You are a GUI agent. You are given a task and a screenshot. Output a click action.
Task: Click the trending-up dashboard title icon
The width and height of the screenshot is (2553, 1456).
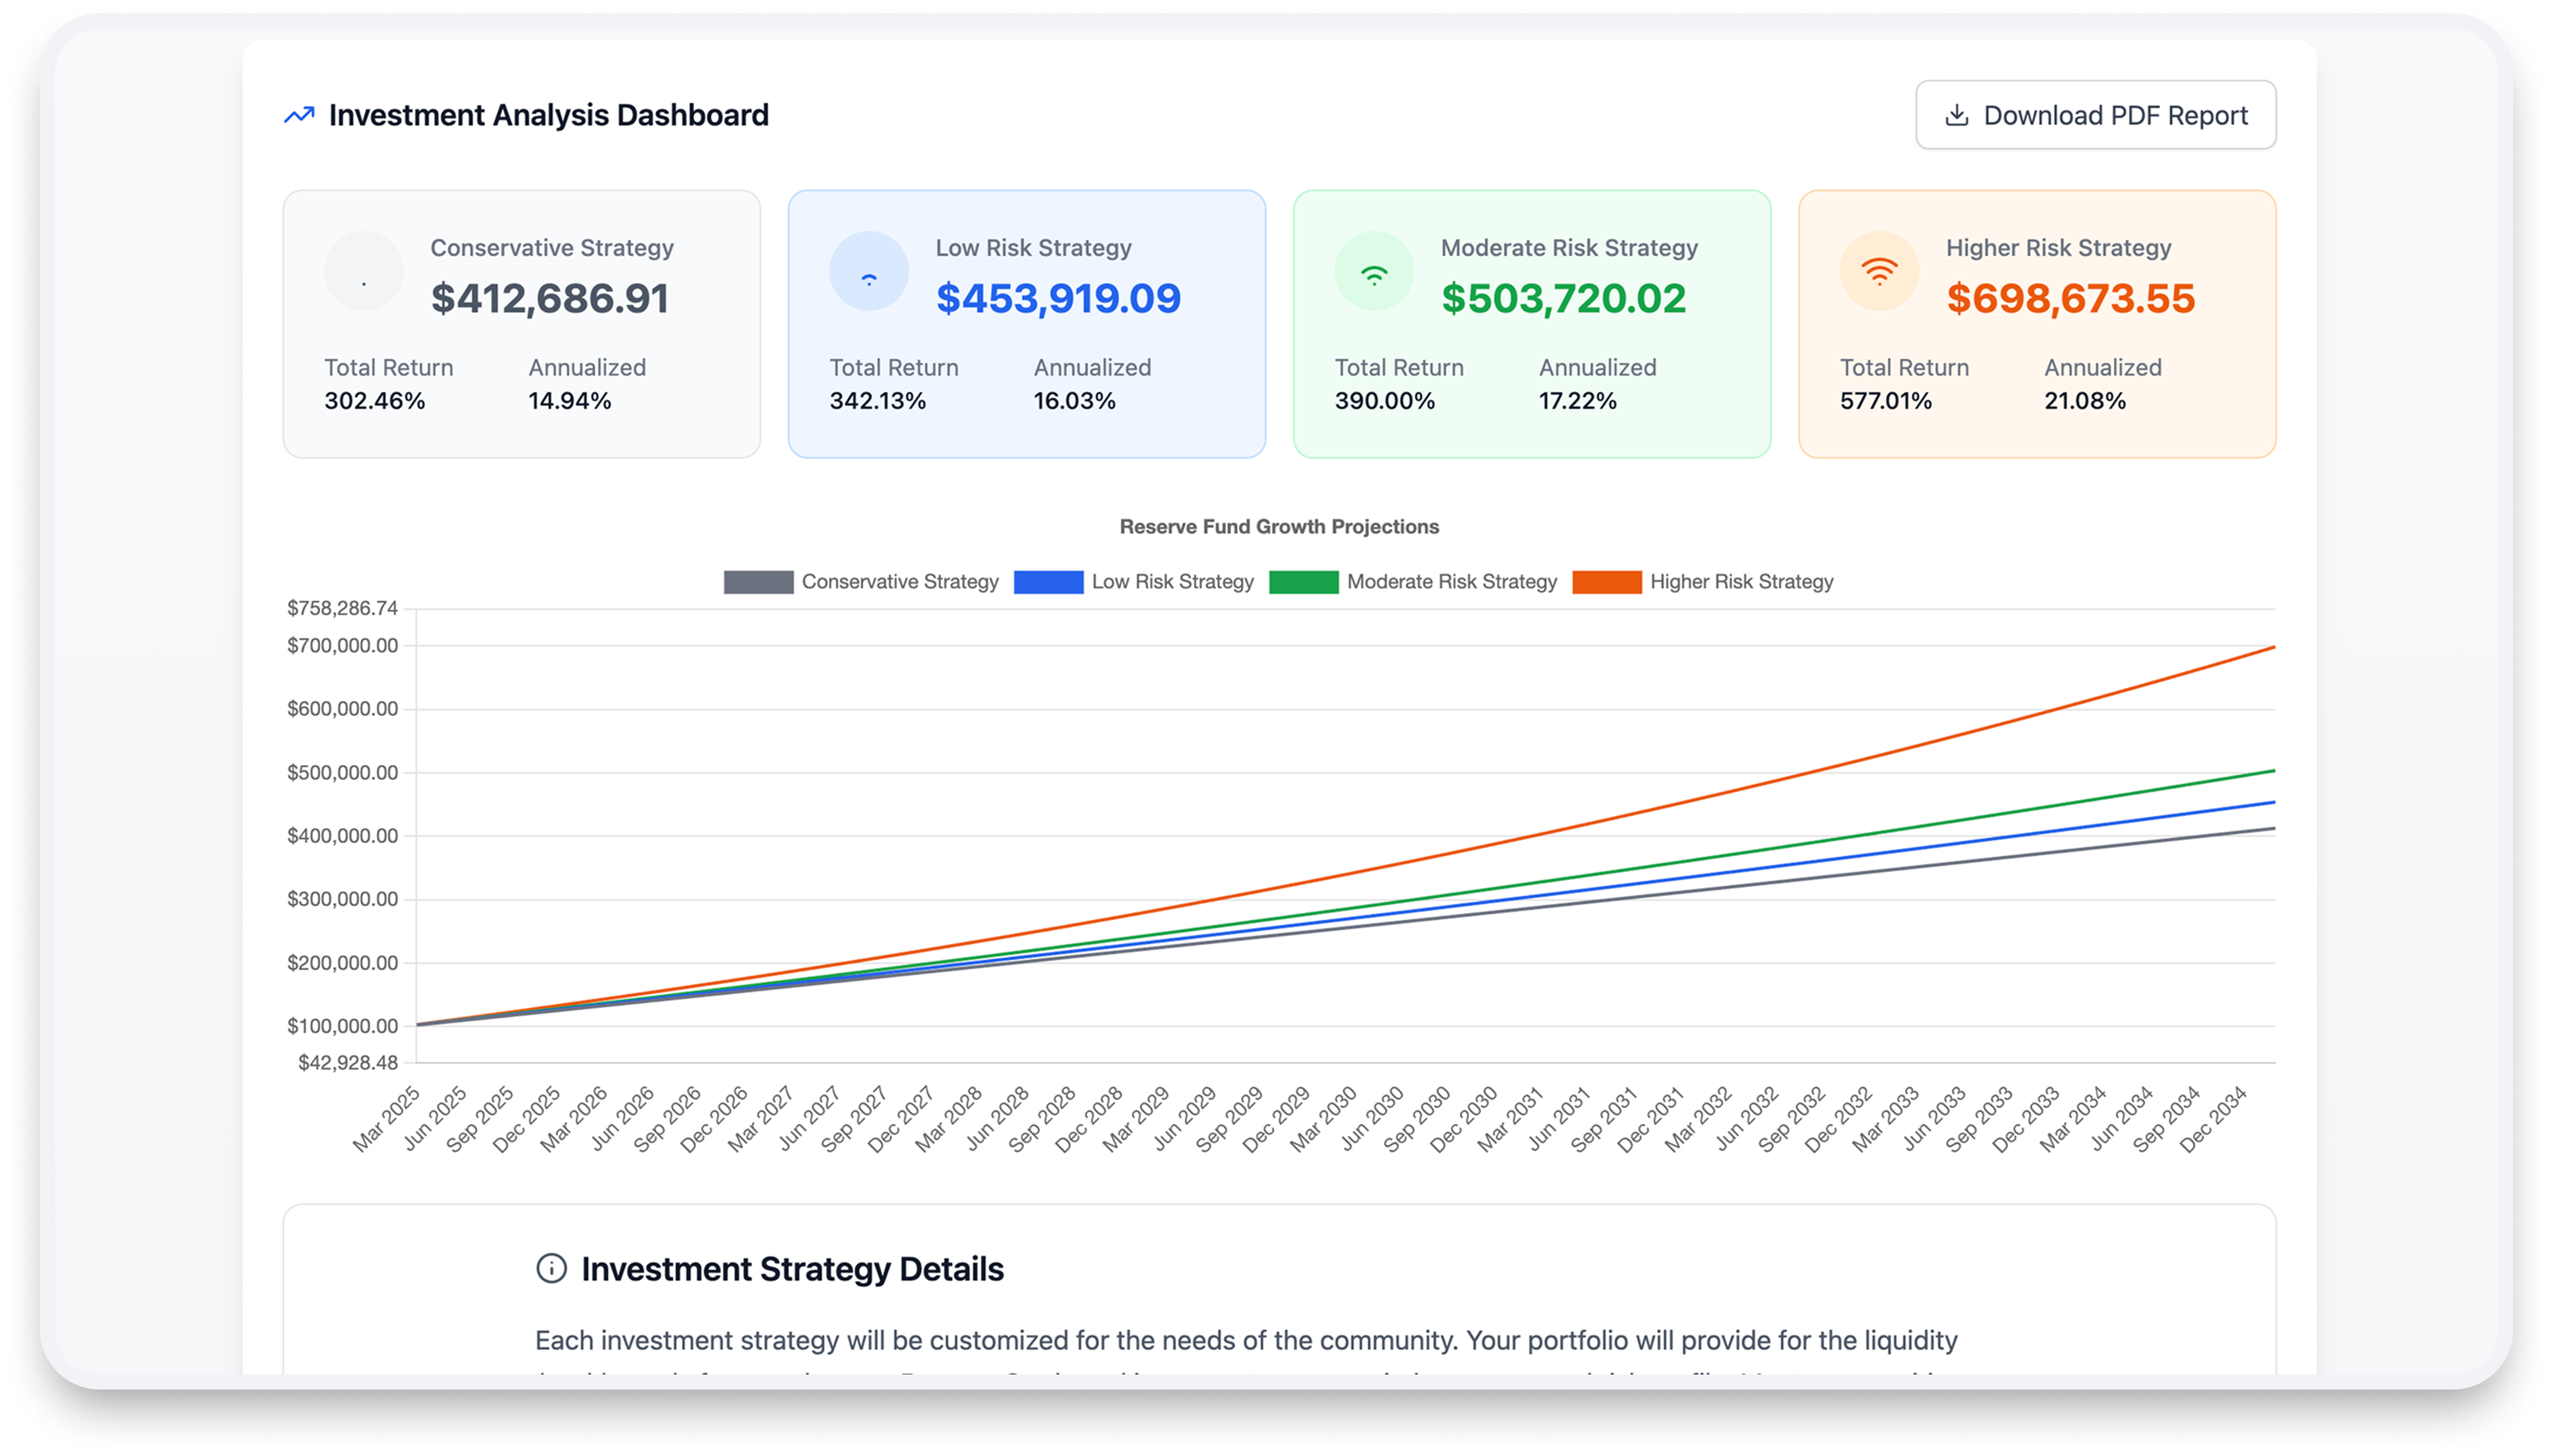(299, 115)
